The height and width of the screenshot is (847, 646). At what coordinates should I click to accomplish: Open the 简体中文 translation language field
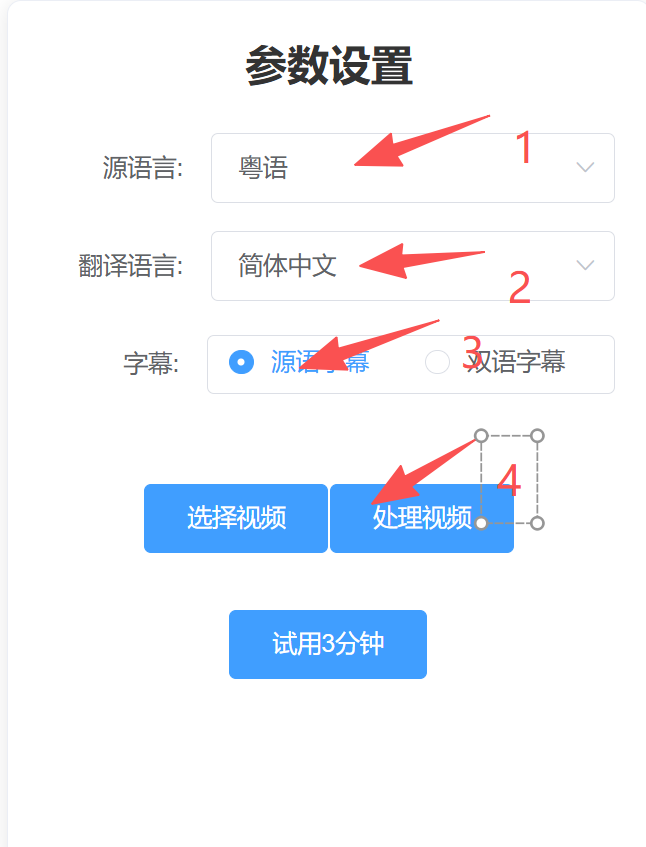tap(413, 266)
